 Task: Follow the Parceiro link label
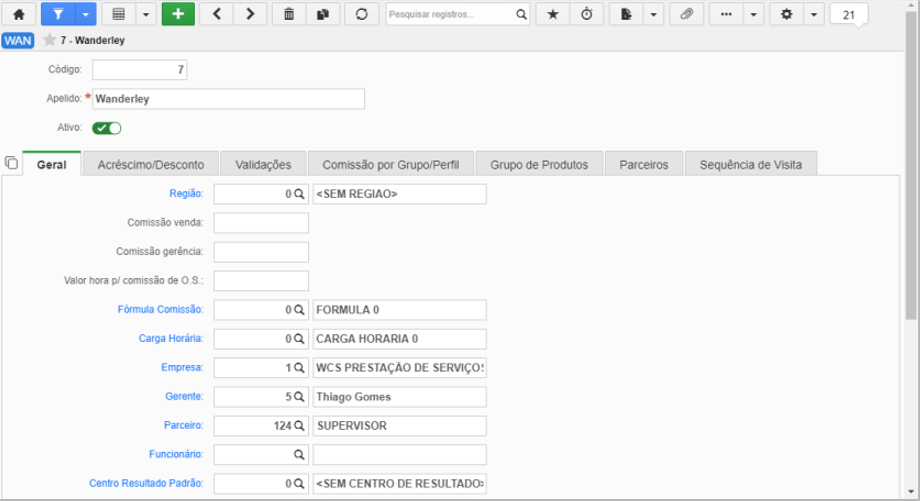[x=183, y=425]
